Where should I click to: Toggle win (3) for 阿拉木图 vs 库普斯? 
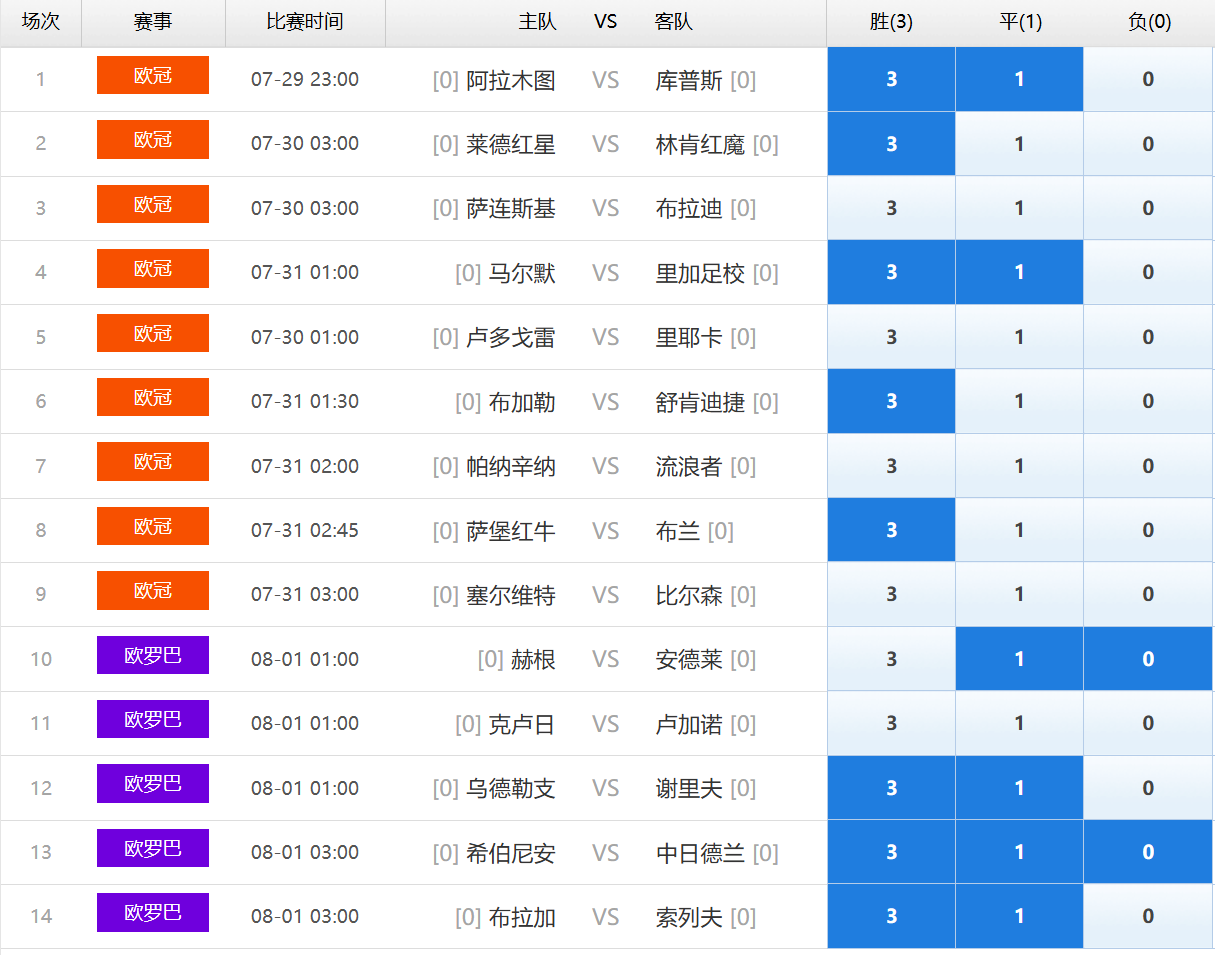tap(891, 80)
